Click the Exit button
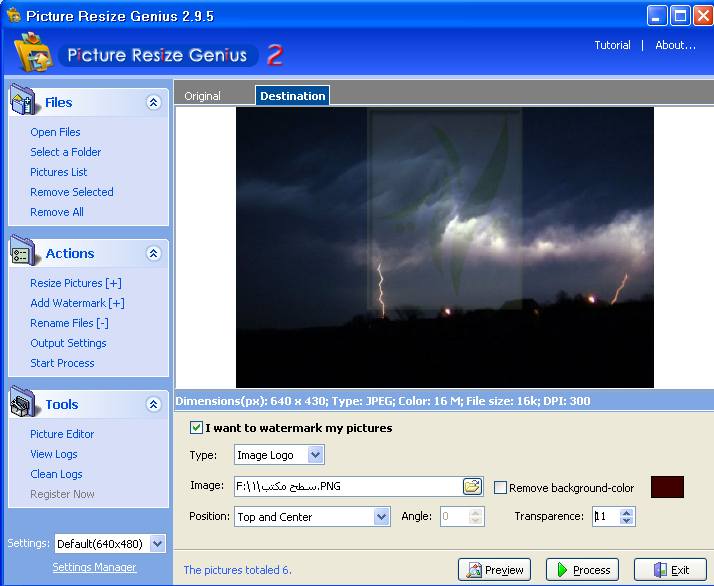 point(670,570)
